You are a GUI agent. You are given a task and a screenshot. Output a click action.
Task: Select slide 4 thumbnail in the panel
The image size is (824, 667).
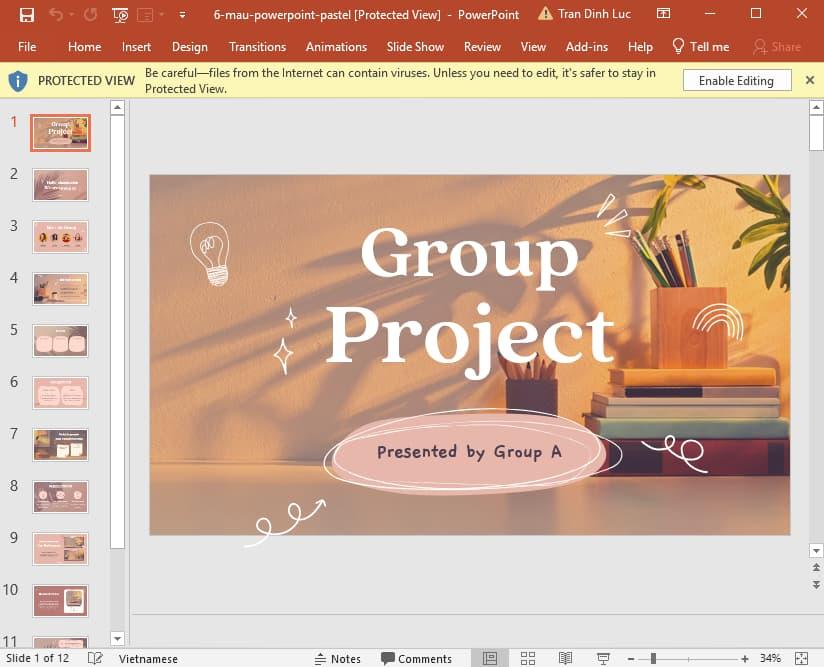pos(61,288)
